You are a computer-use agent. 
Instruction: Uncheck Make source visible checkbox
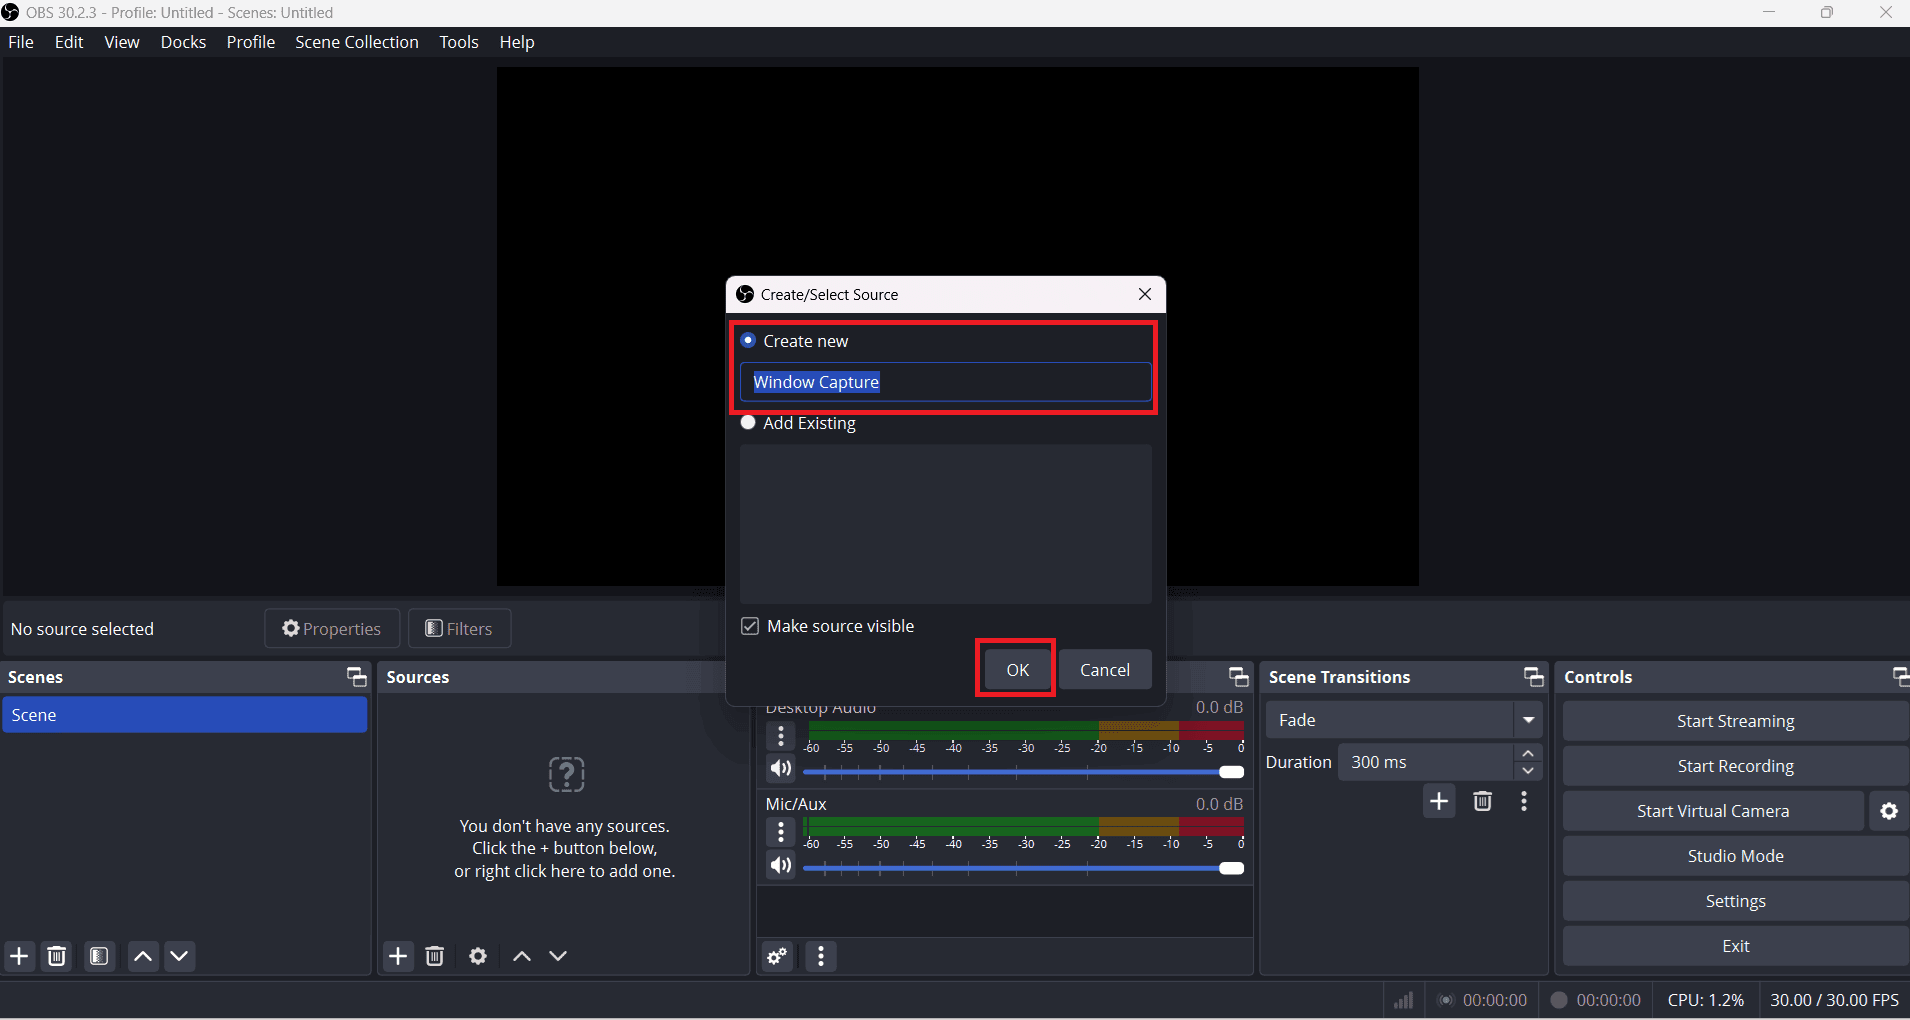pyautogui.click(x=750, y=626)
